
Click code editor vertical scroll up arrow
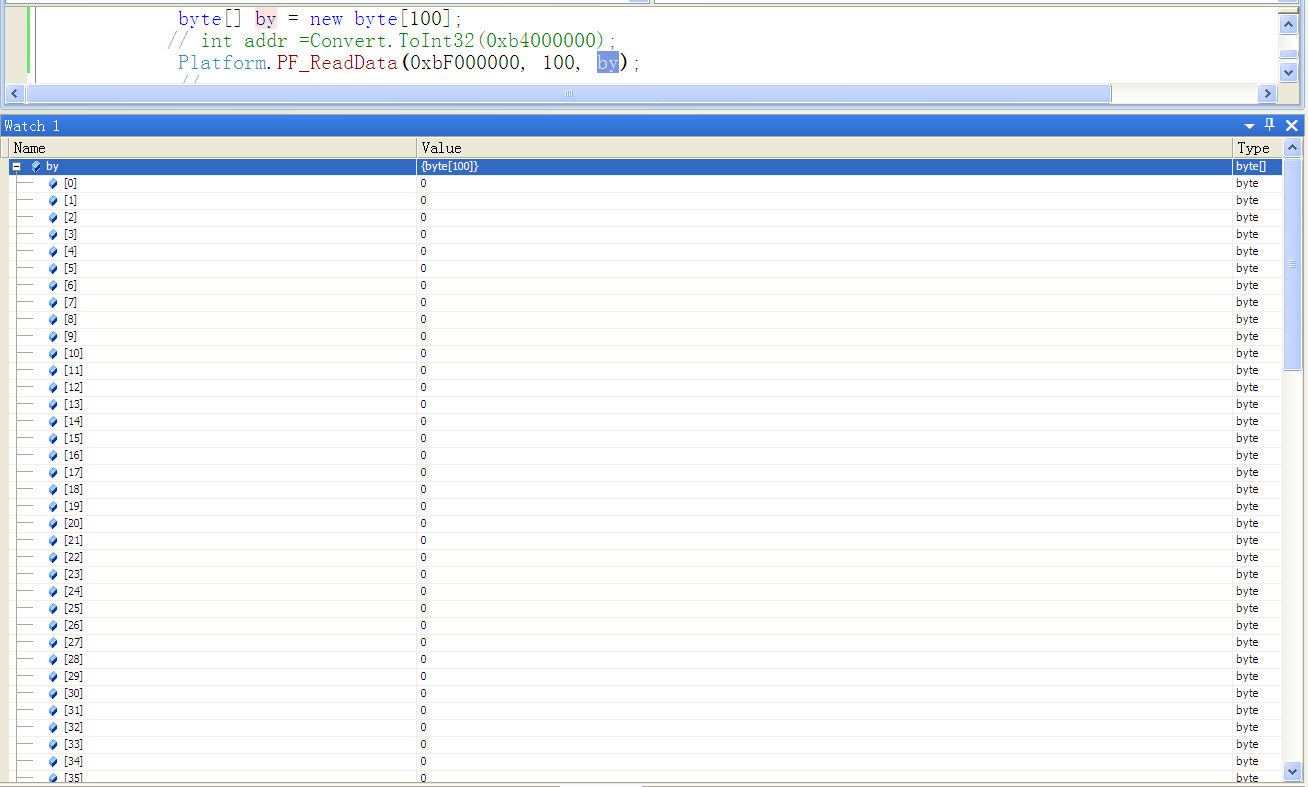coord(1289,24)
